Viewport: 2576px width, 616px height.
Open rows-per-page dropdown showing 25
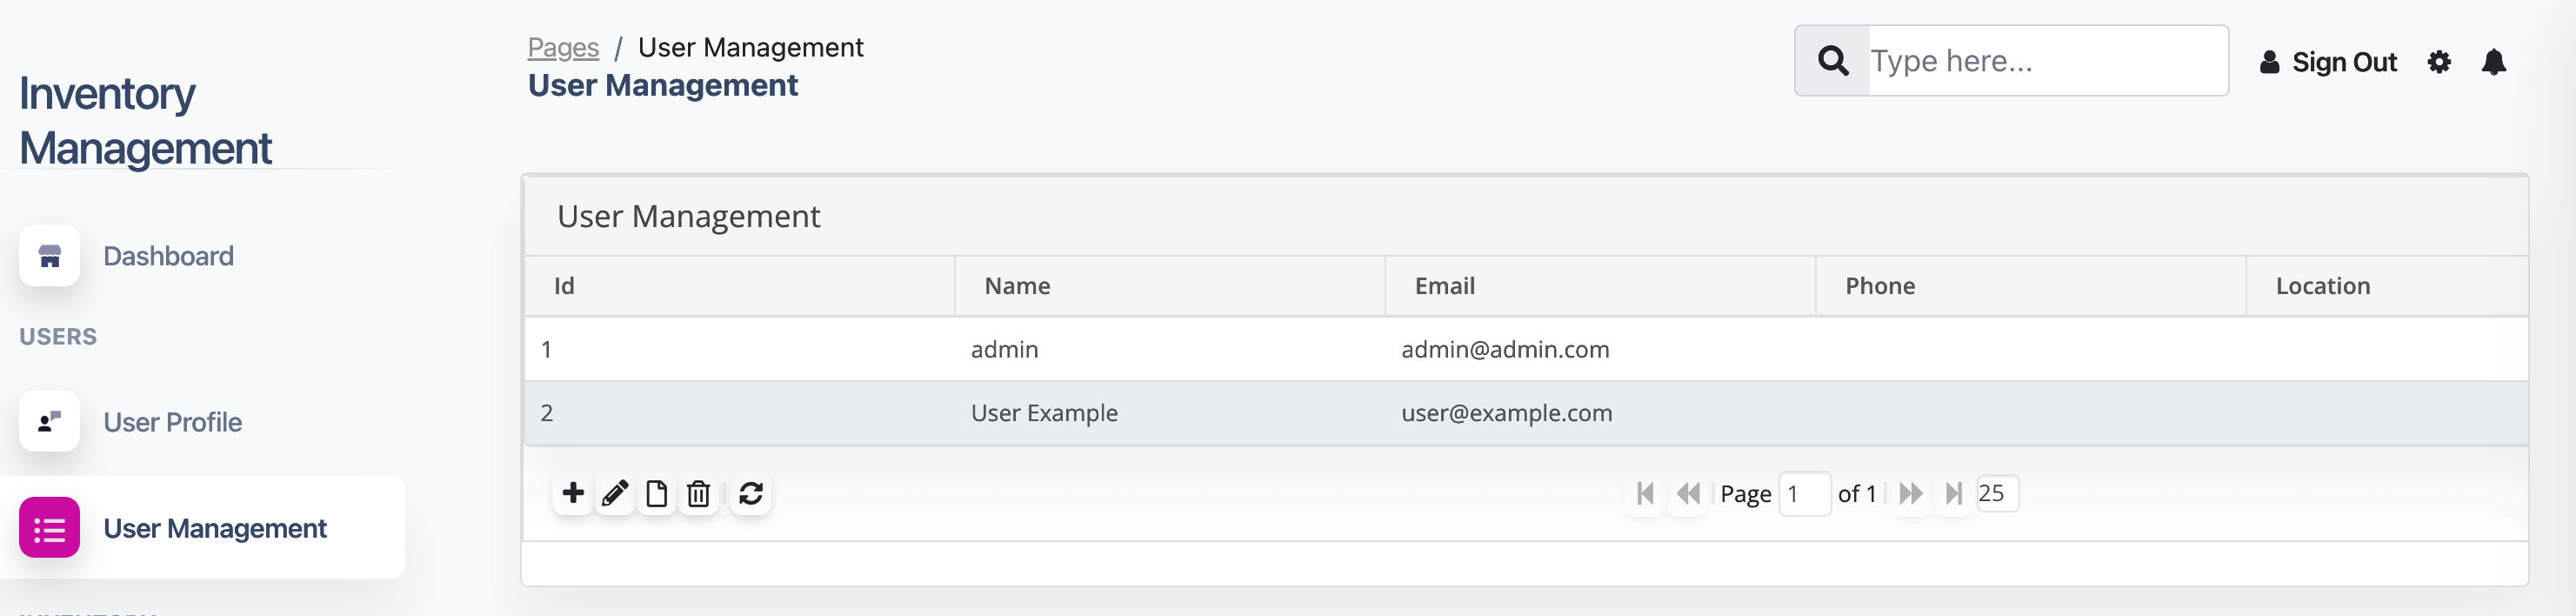click(1997, 494)
